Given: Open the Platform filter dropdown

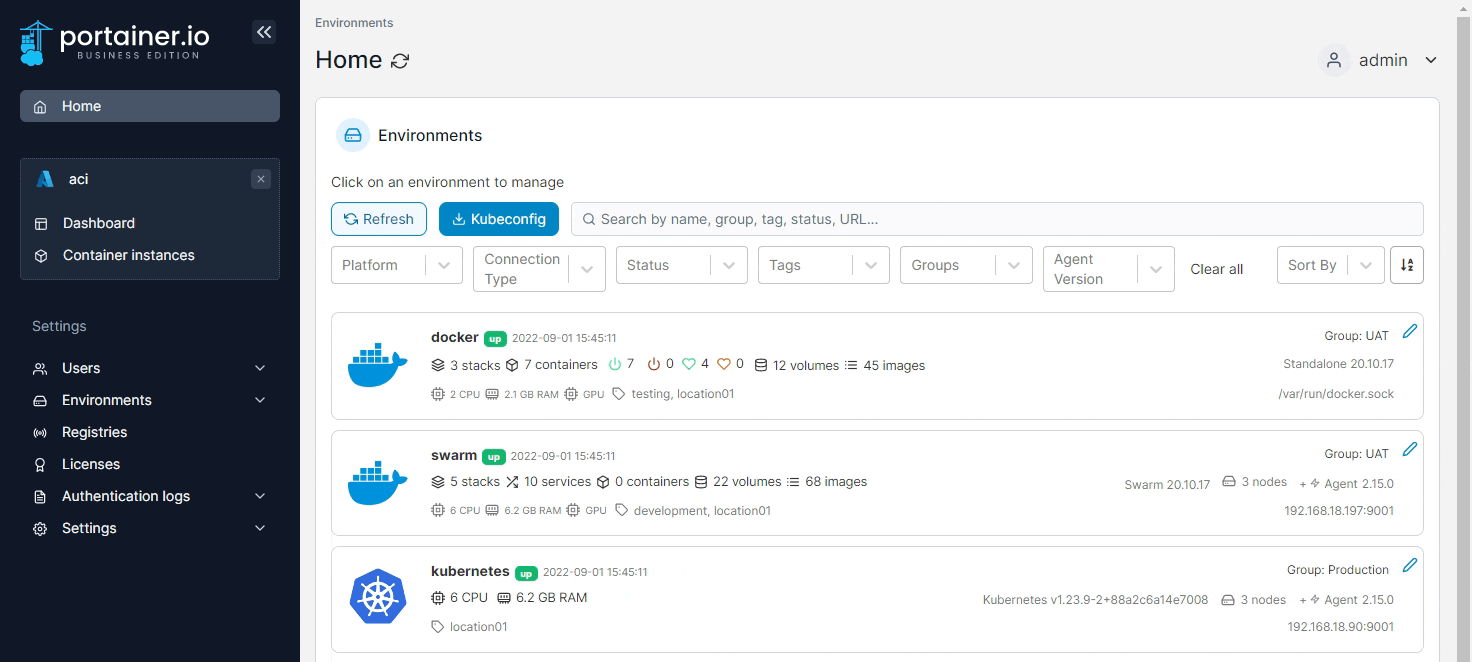Looking at the screenshot, I should coord(397,265).
